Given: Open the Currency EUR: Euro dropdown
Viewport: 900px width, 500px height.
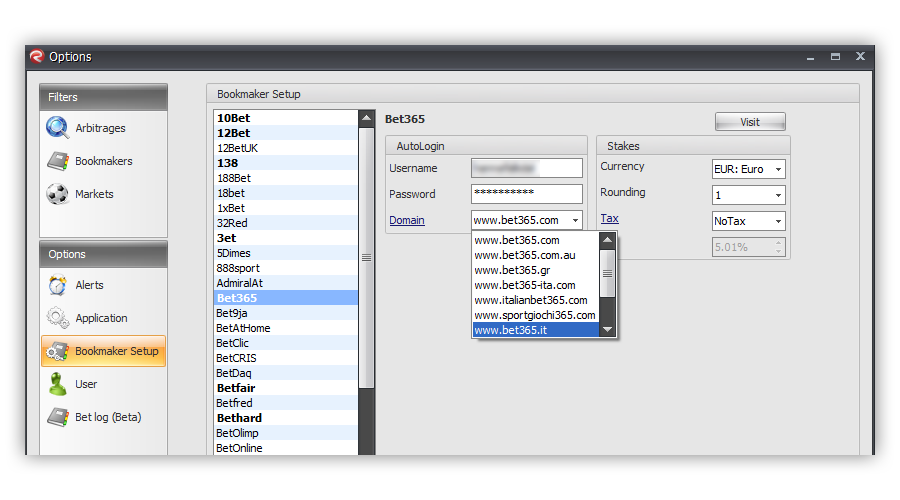Looking at the screenshot, I should (x=748, y=169).
